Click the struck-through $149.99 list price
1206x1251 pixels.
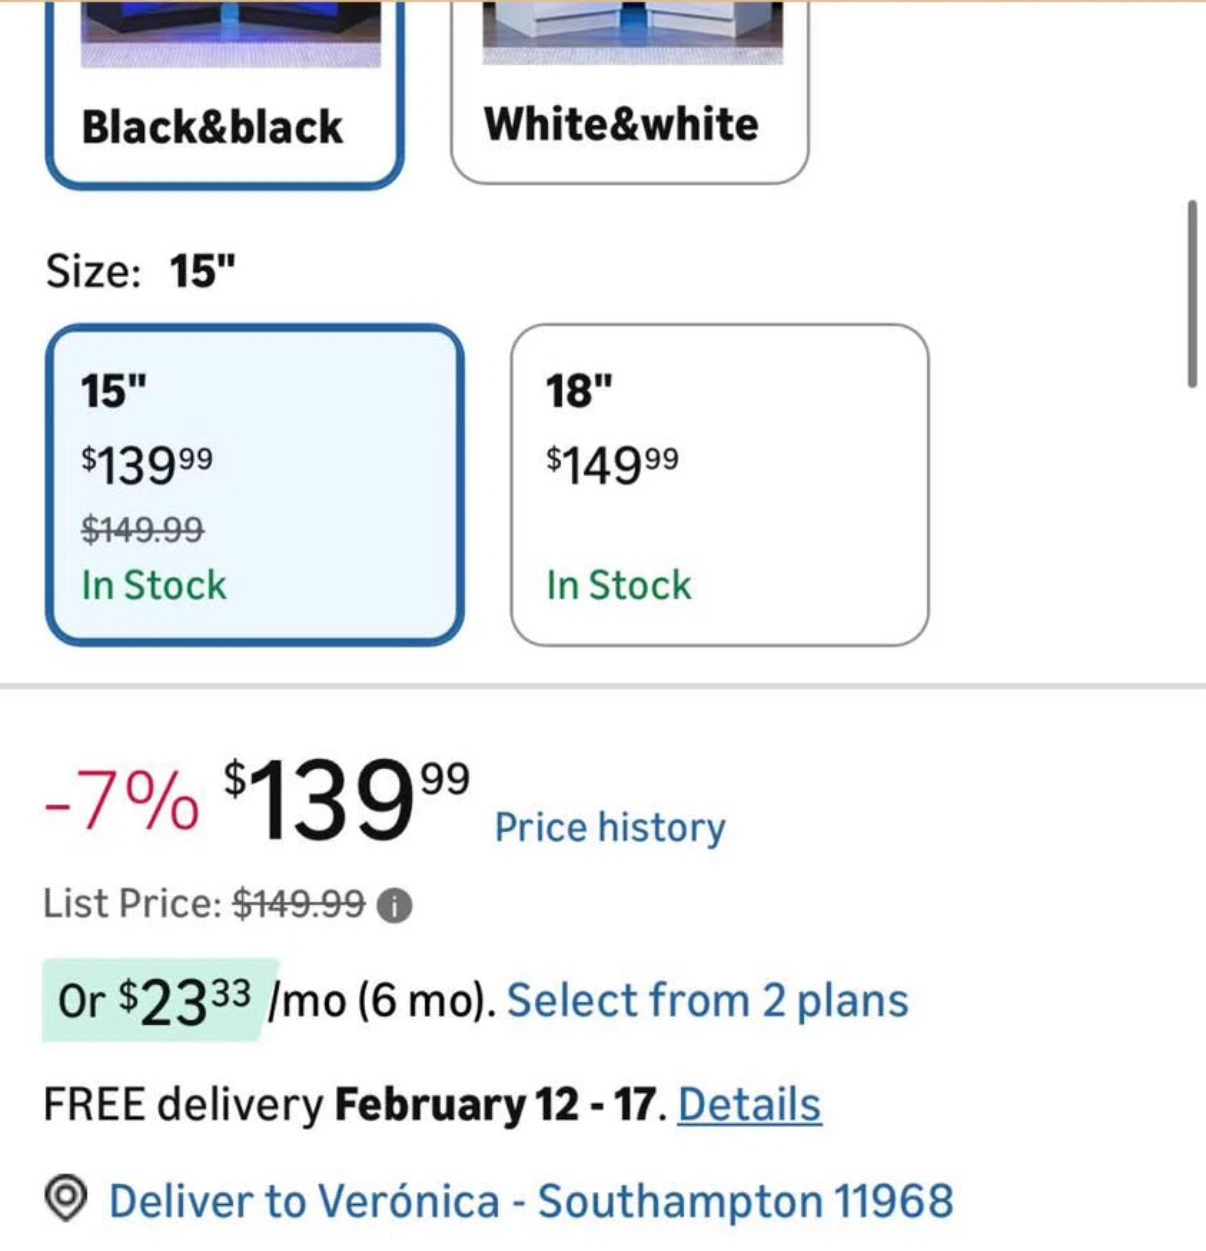[299, 904]
